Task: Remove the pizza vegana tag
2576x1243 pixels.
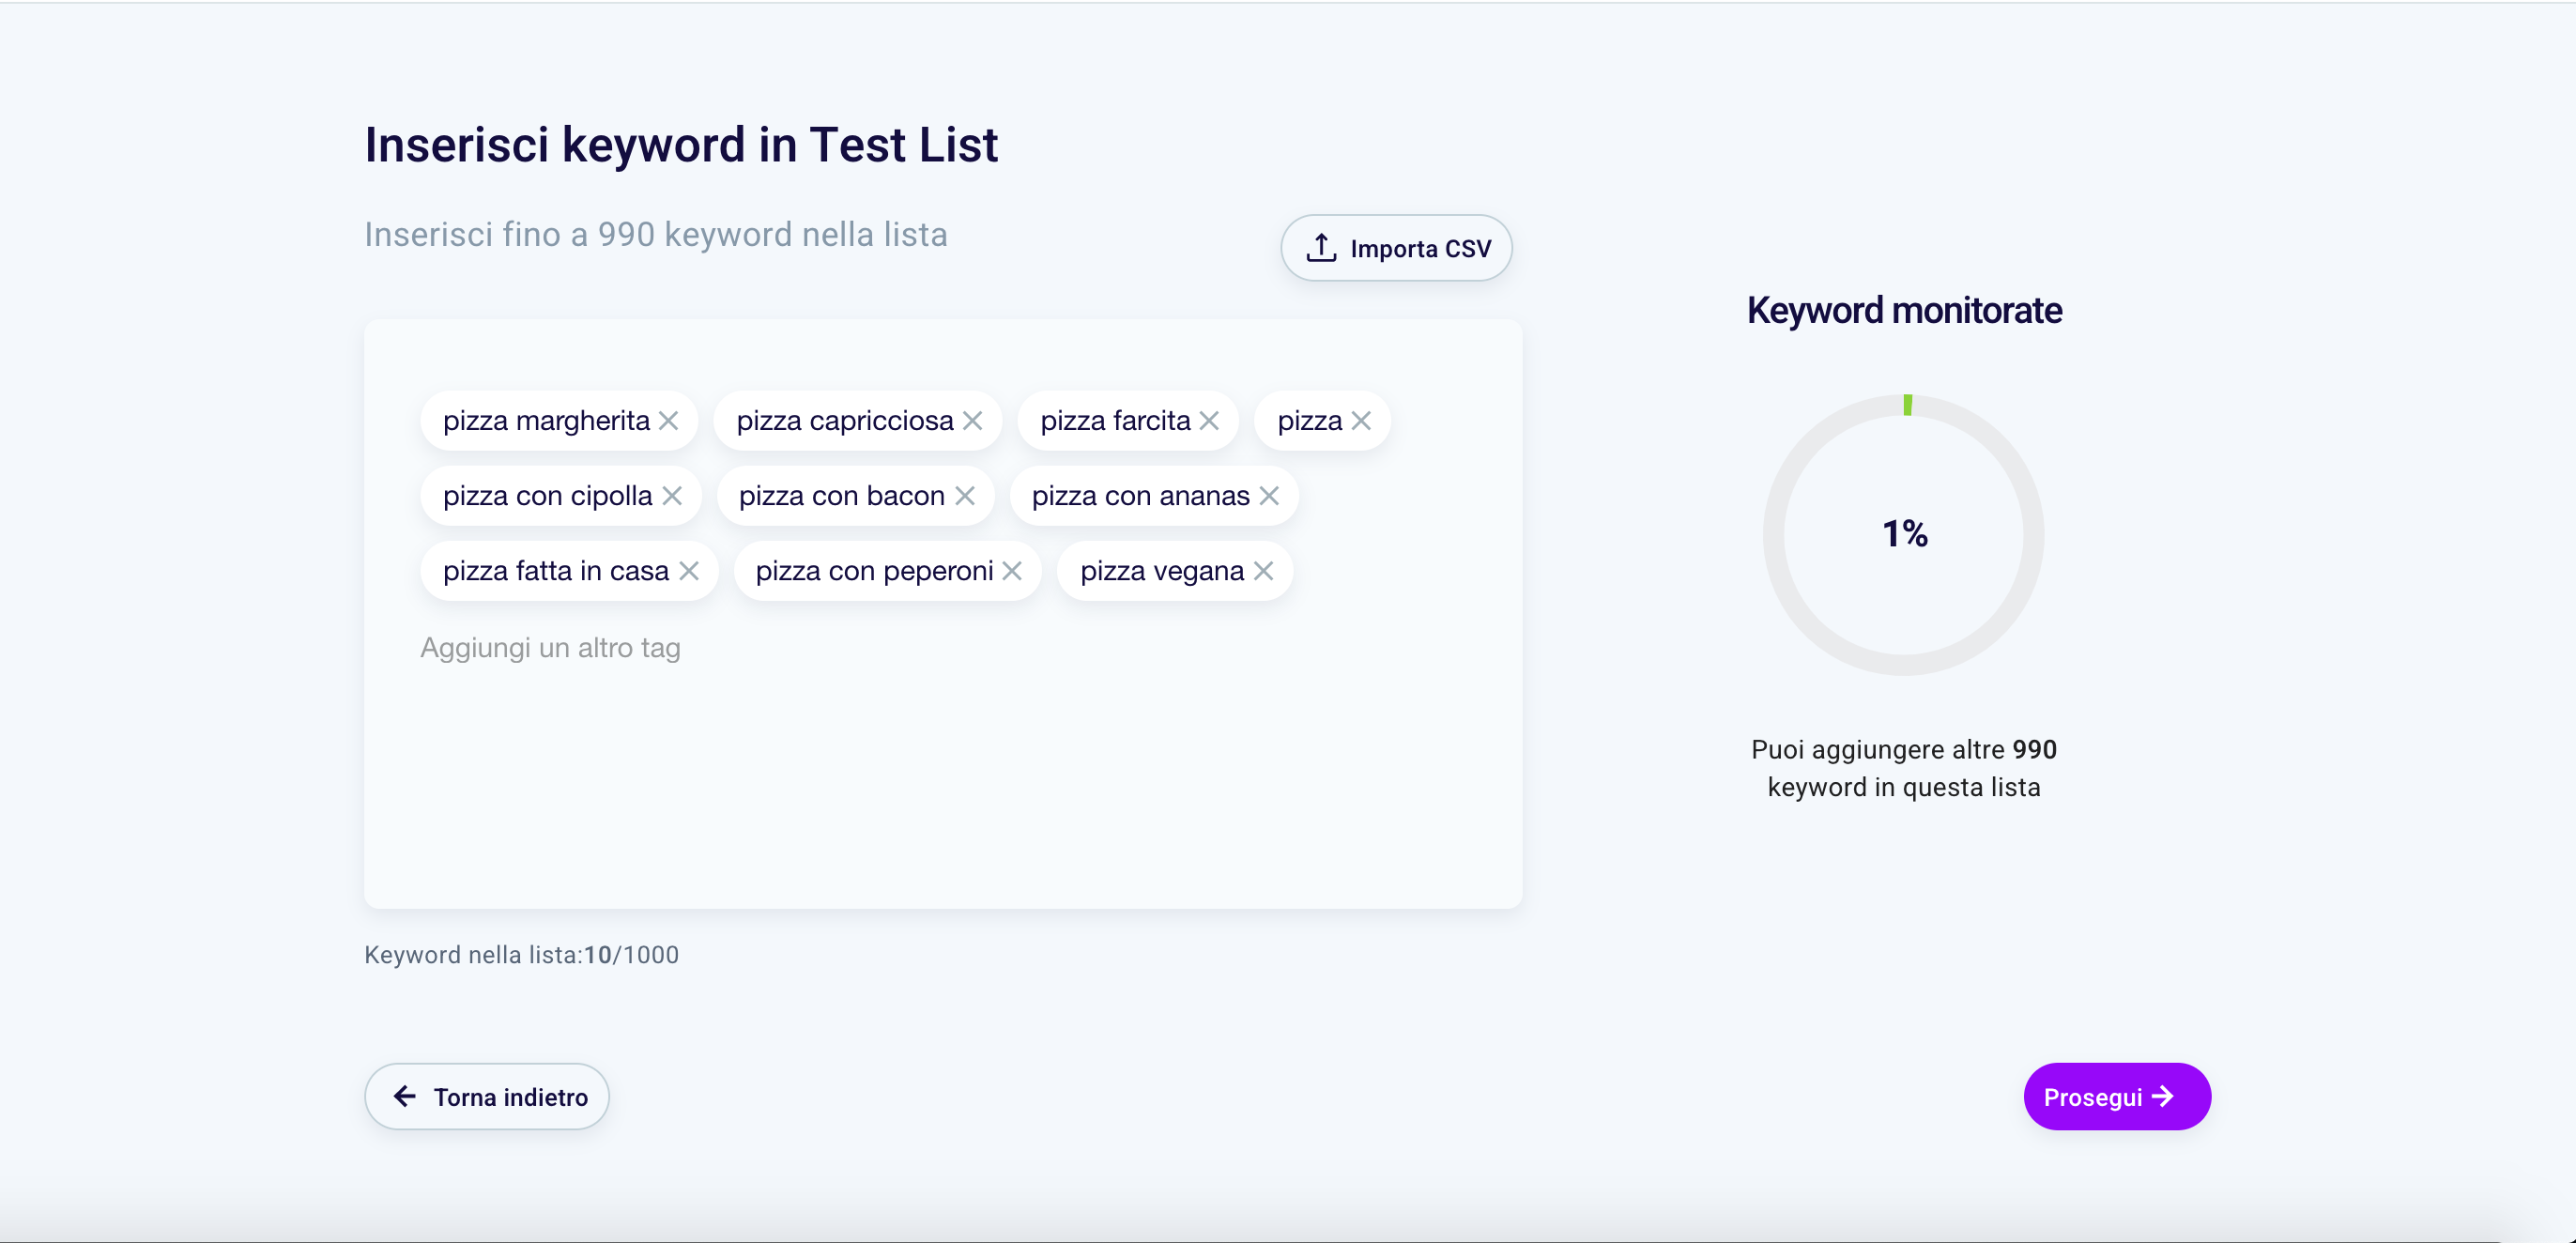Action: coord(1263,571)
